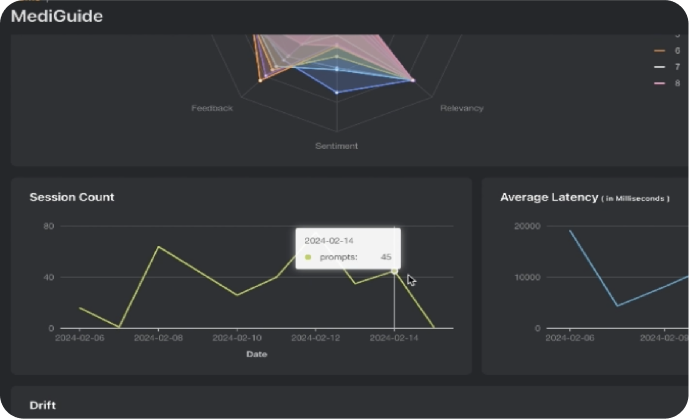Click the Feedback axis label on radar chart
Image resolution: width=689 pixels, height=419 pixels.
212,108
